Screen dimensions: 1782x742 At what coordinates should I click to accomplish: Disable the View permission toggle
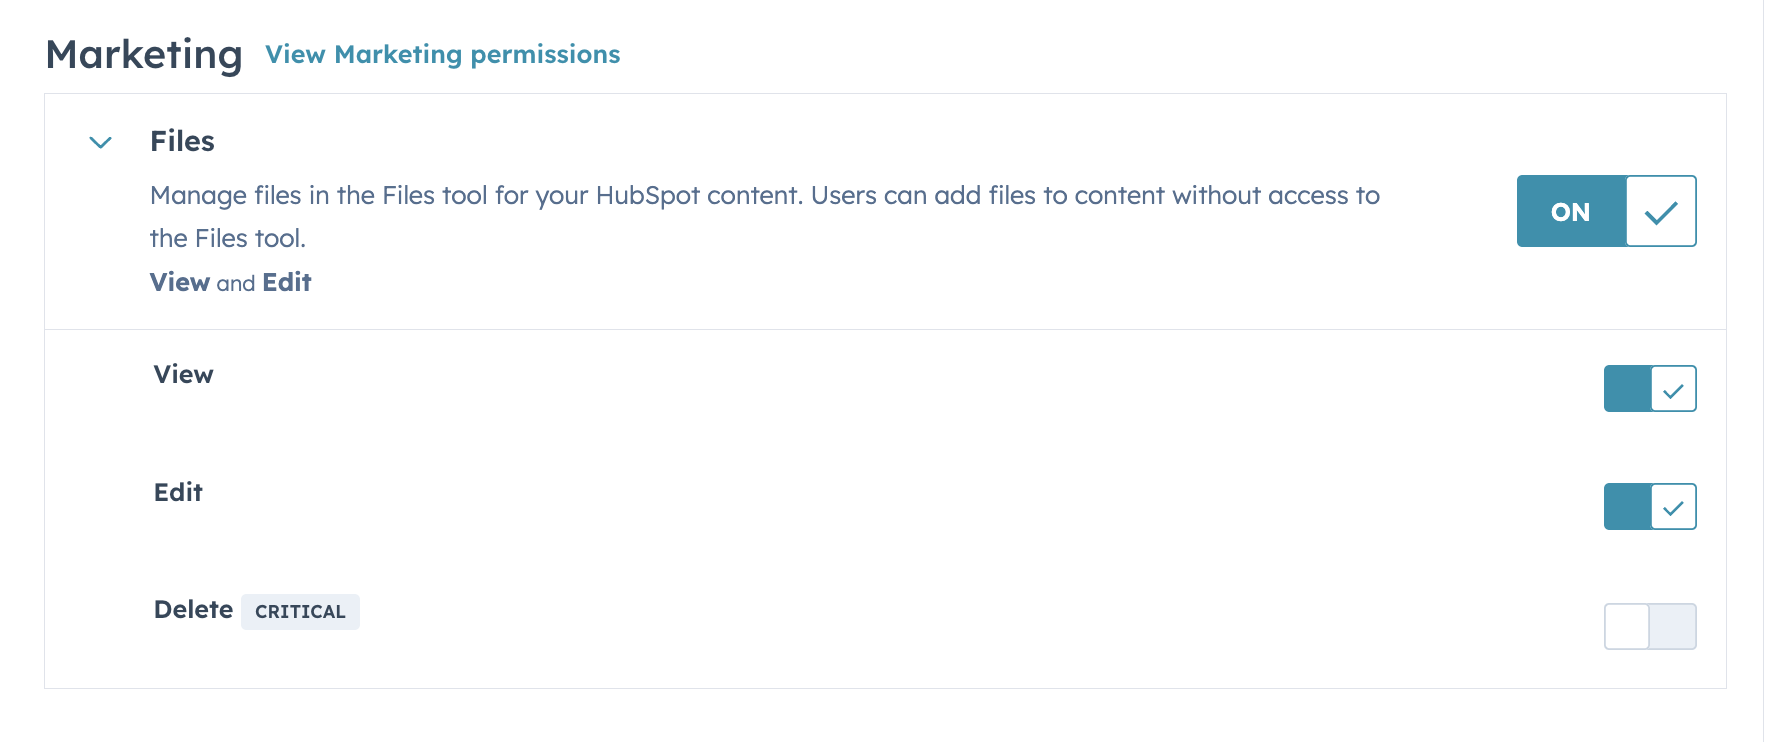1650,388
